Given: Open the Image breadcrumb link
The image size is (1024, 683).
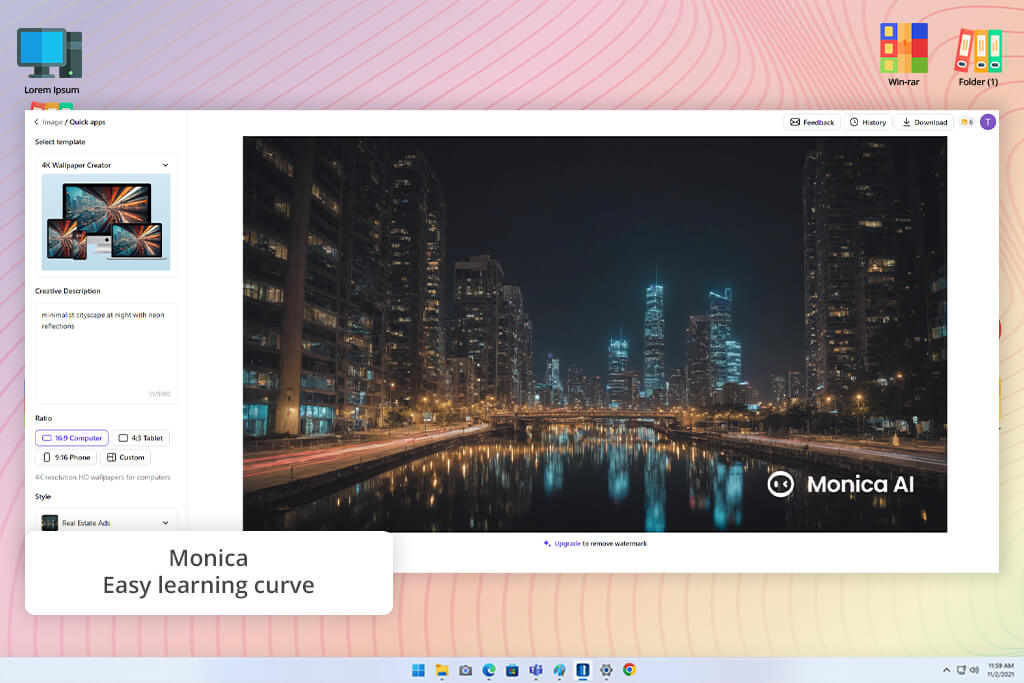Looking at the screenshot, I should pos(52,122).
